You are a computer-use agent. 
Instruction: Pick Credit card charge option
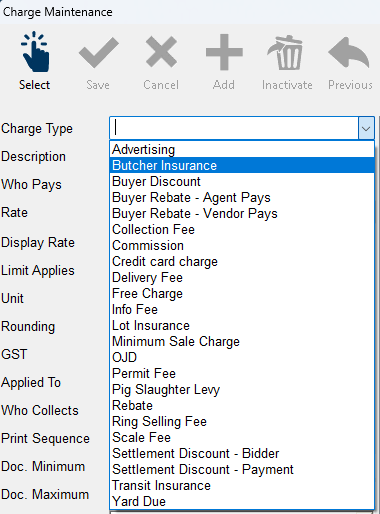coord(242,261)
